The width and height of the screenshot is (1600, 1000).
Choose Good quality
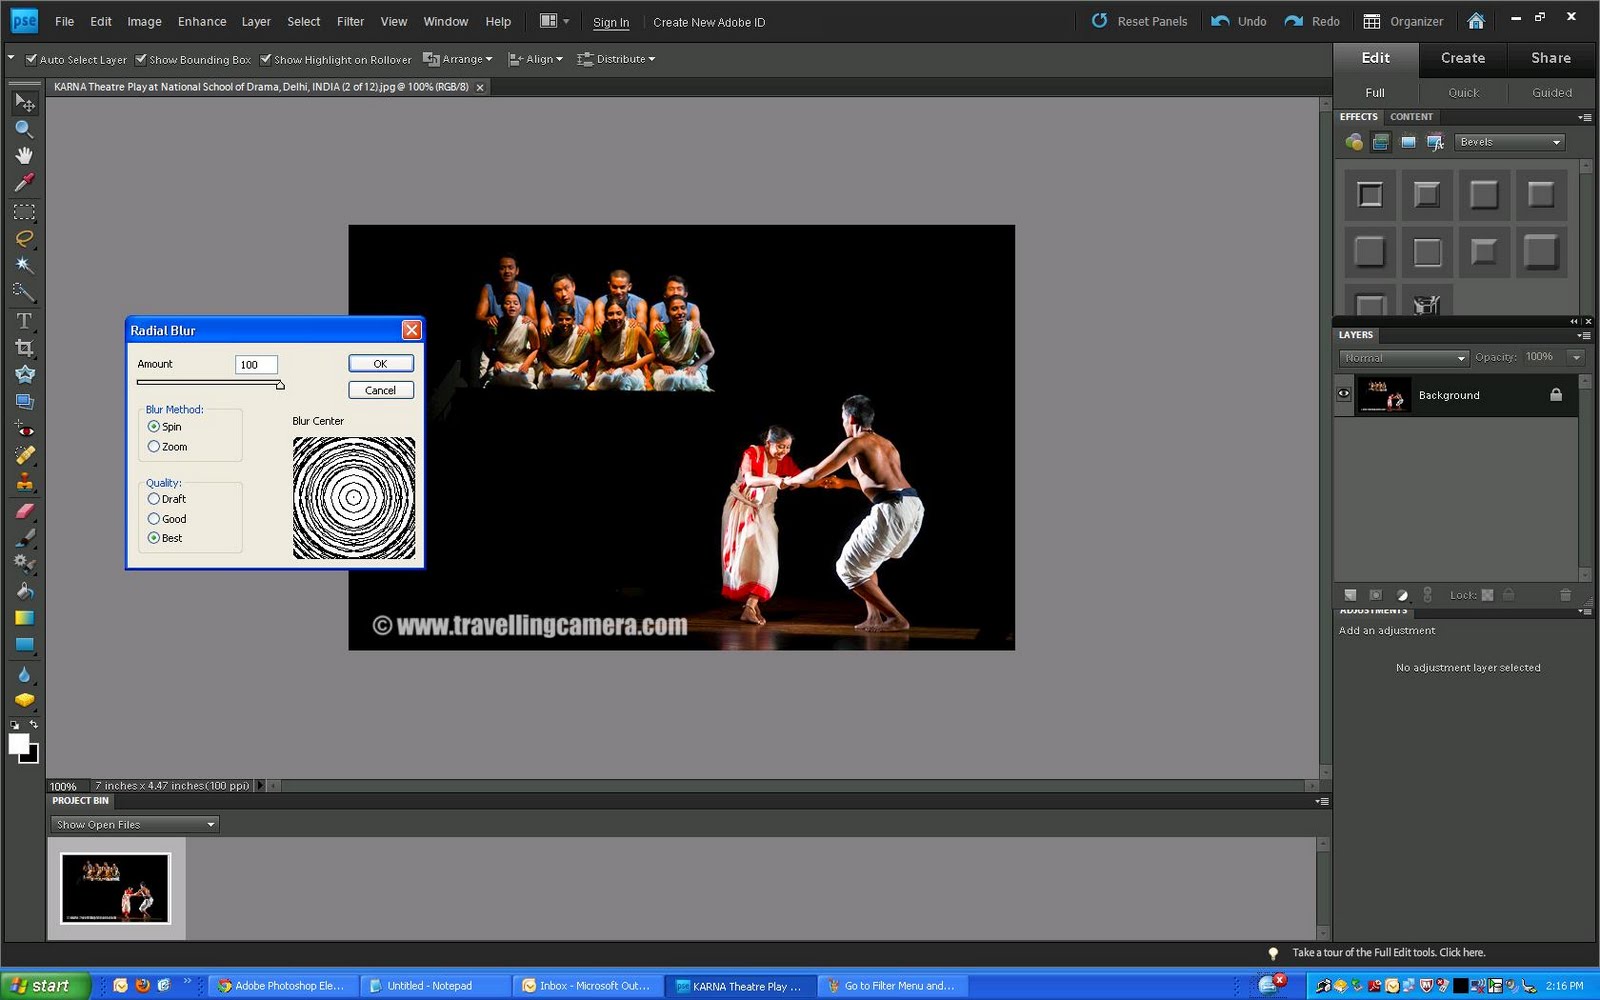click(154, 519)
